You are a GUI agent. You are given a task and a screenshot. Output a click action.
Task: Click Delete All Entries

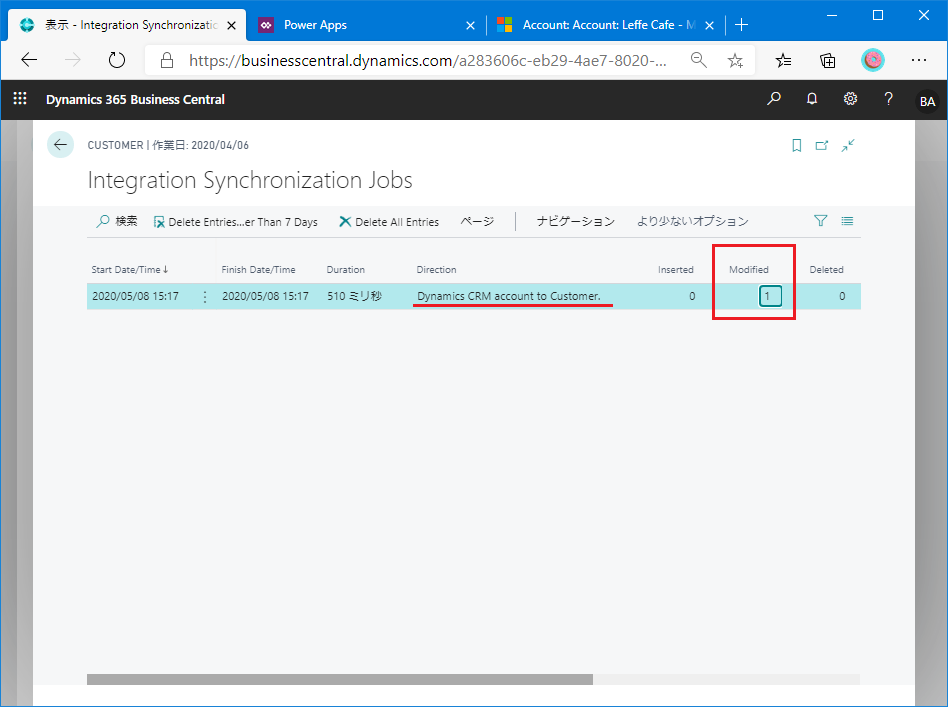[389, 222]
